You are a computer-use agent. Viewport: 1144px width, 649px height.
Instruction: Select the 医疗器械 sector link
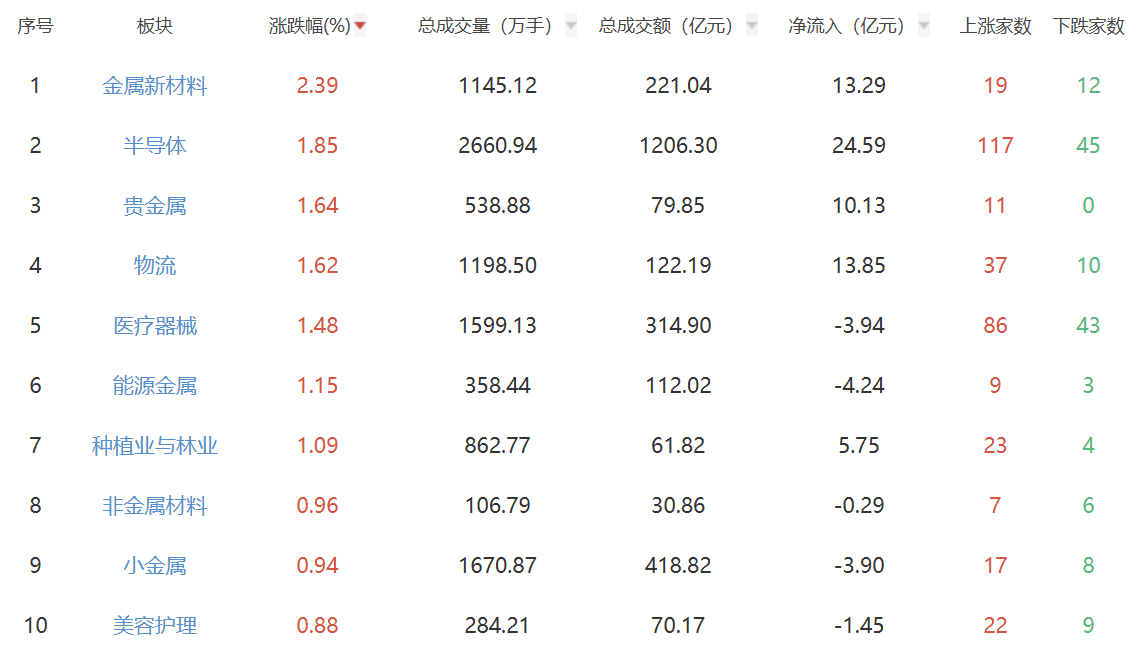pos(155,326)
